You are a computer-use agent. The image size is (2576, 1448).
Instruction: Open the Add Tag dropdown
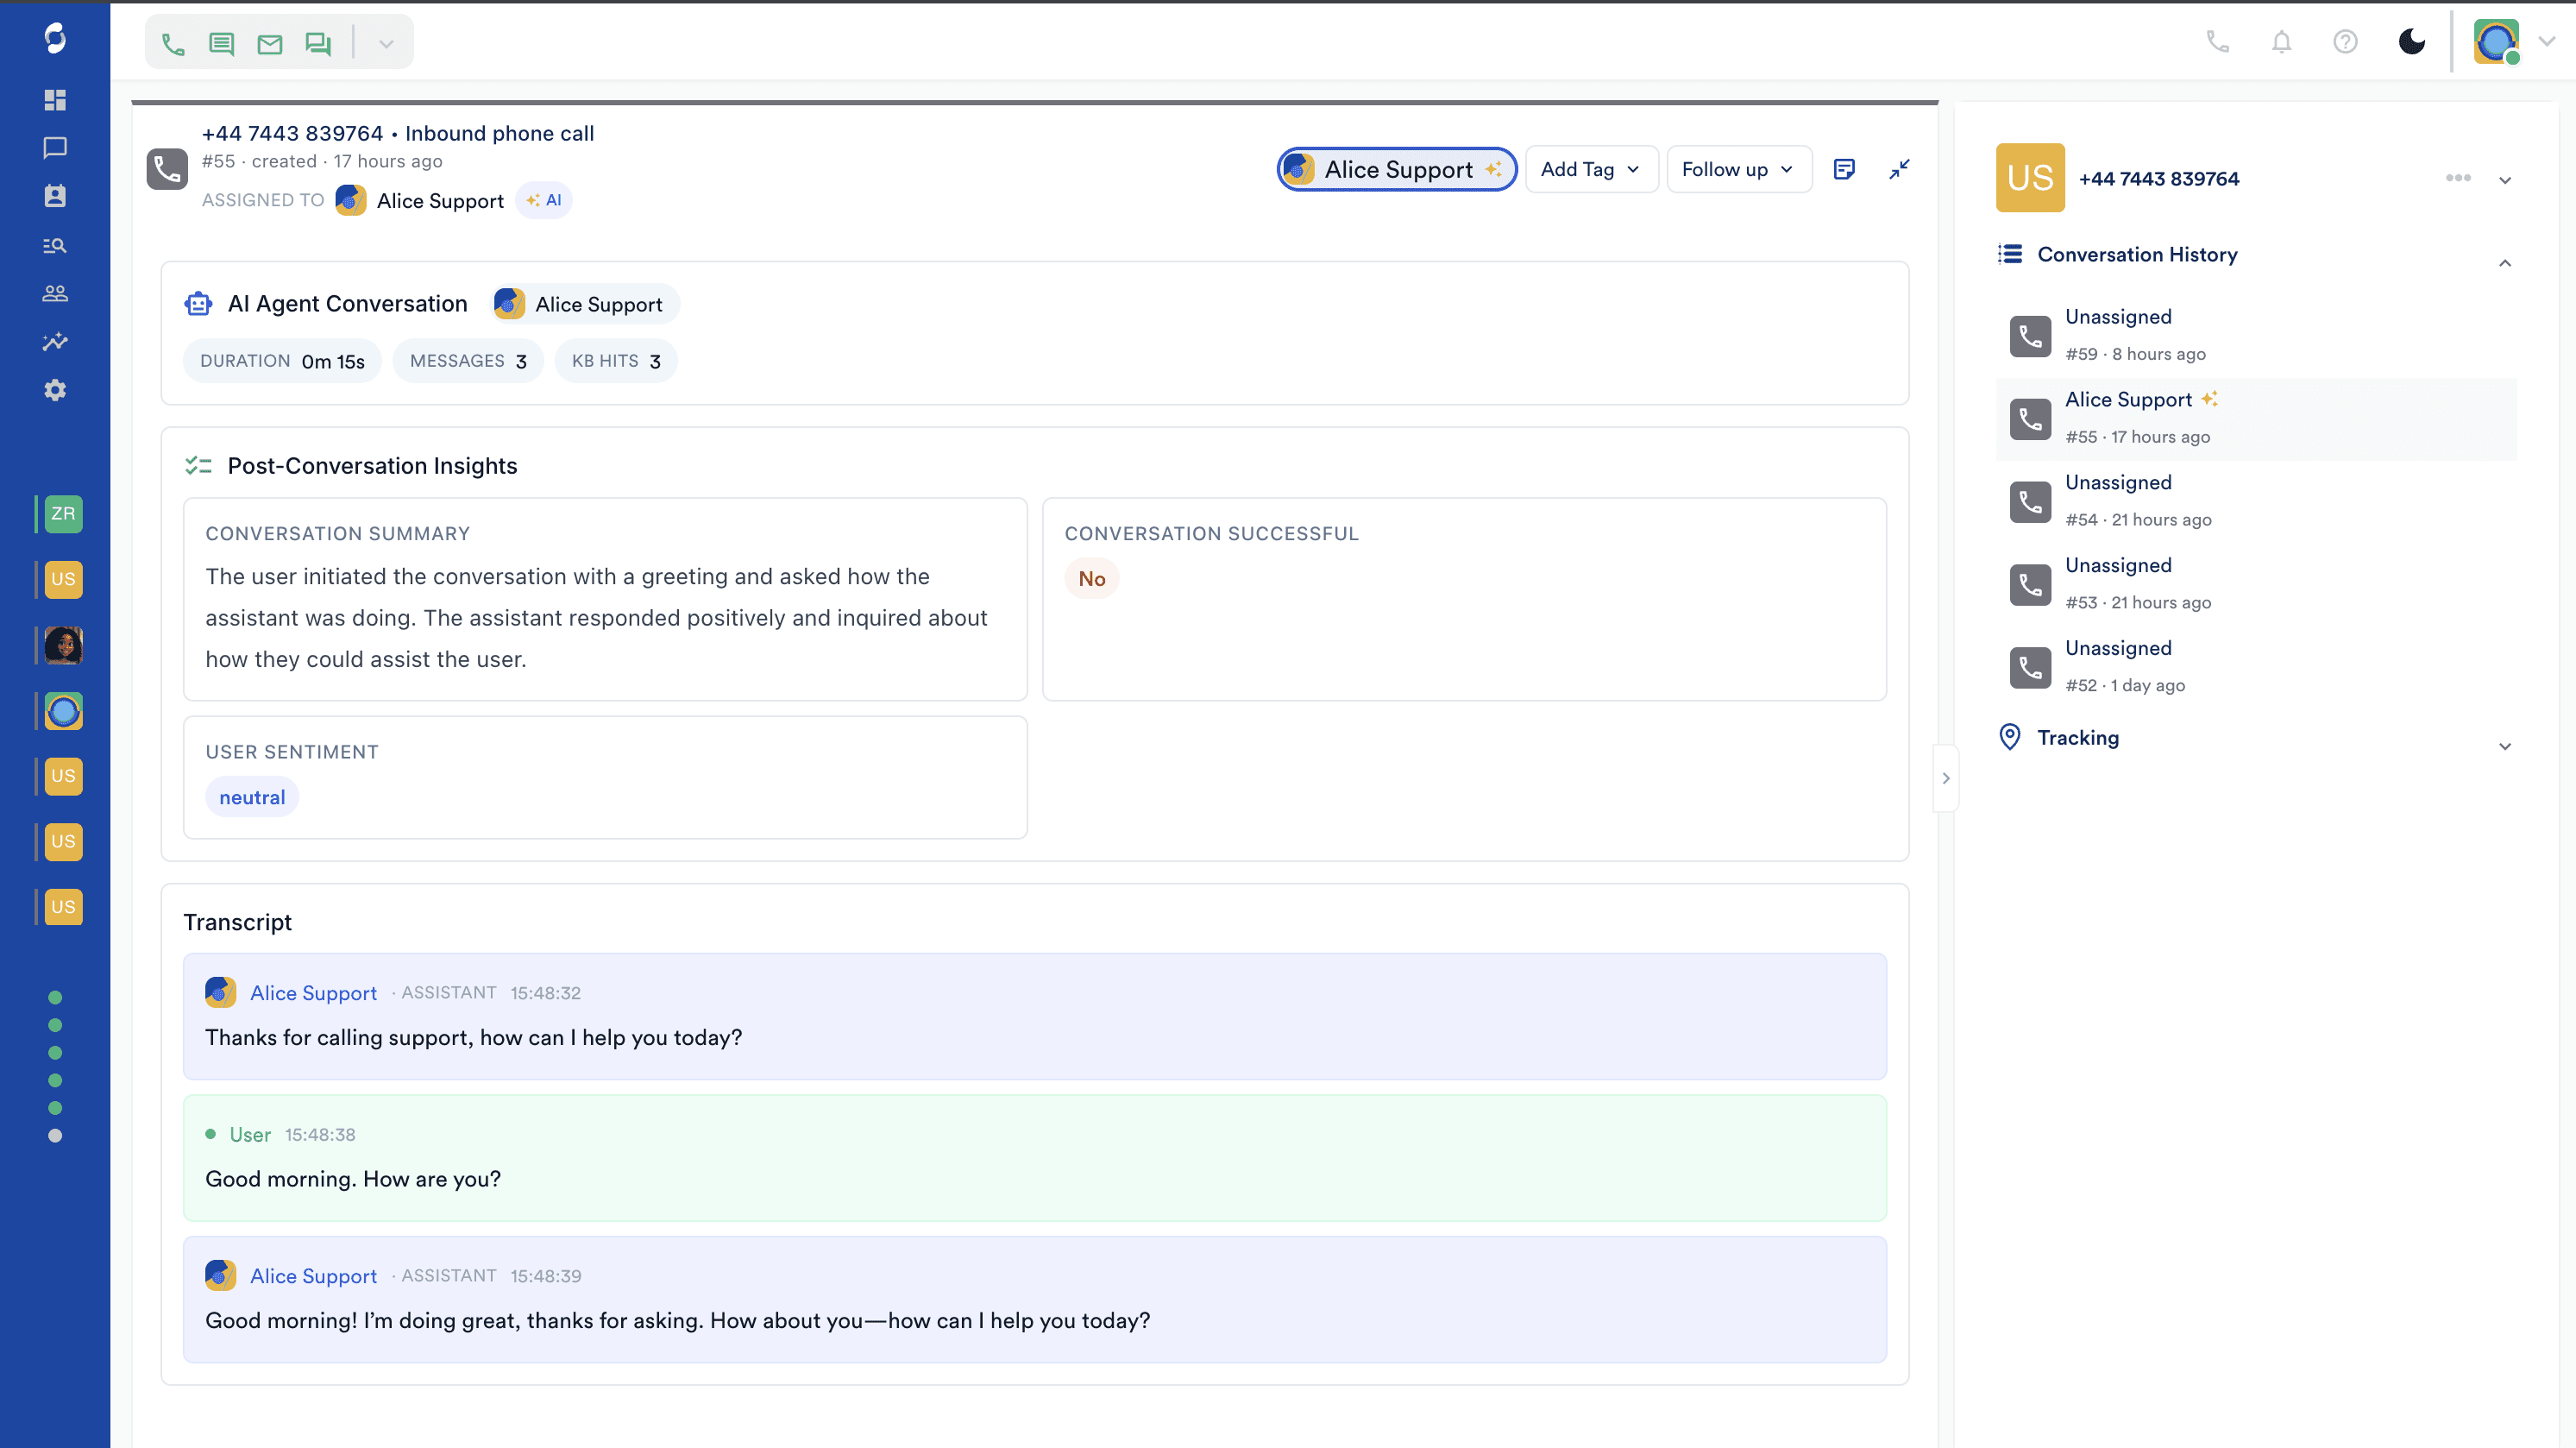tap(1591, 169)
